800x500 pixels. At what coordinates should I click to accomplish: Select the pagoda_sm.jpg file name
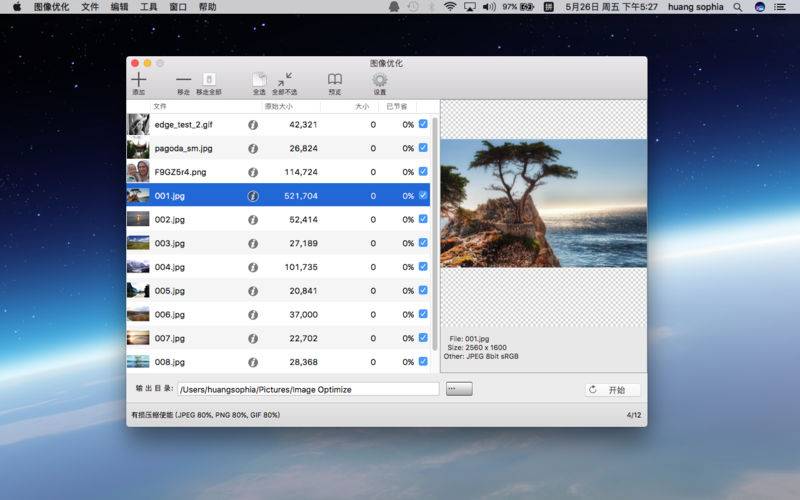(x=184, y=148)
